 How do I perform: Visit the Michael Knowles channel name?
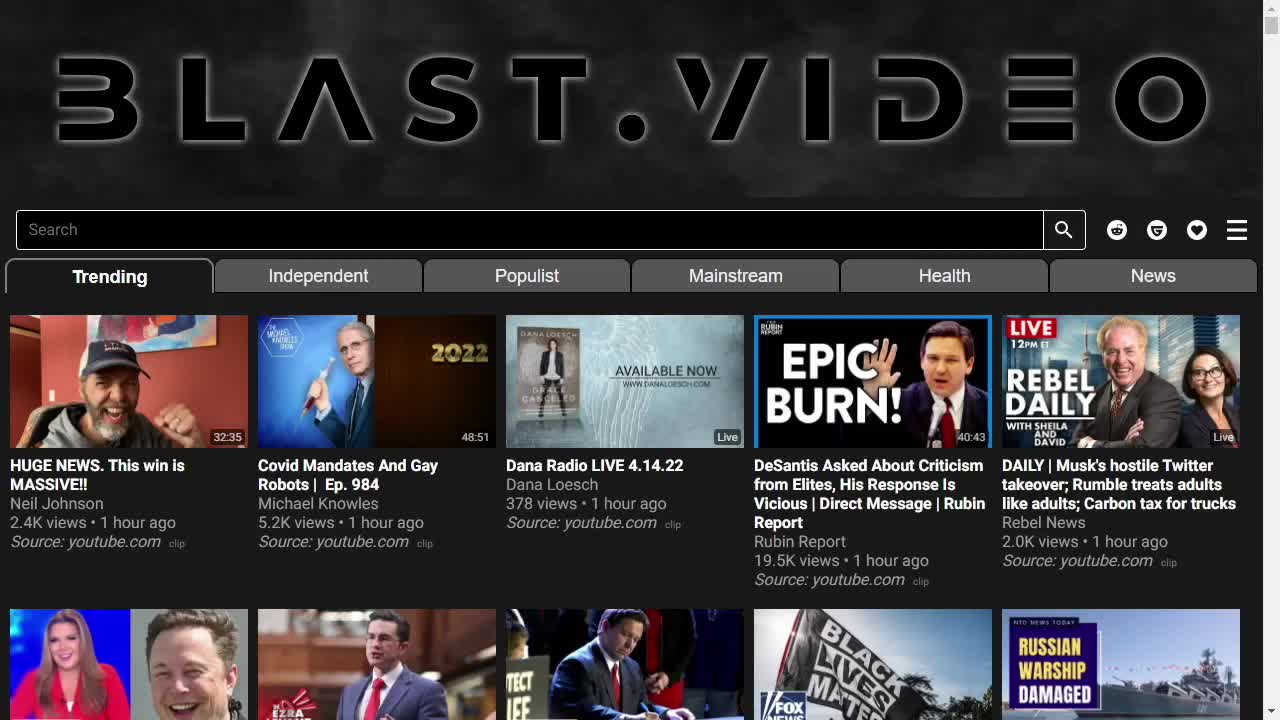point(318,504)
